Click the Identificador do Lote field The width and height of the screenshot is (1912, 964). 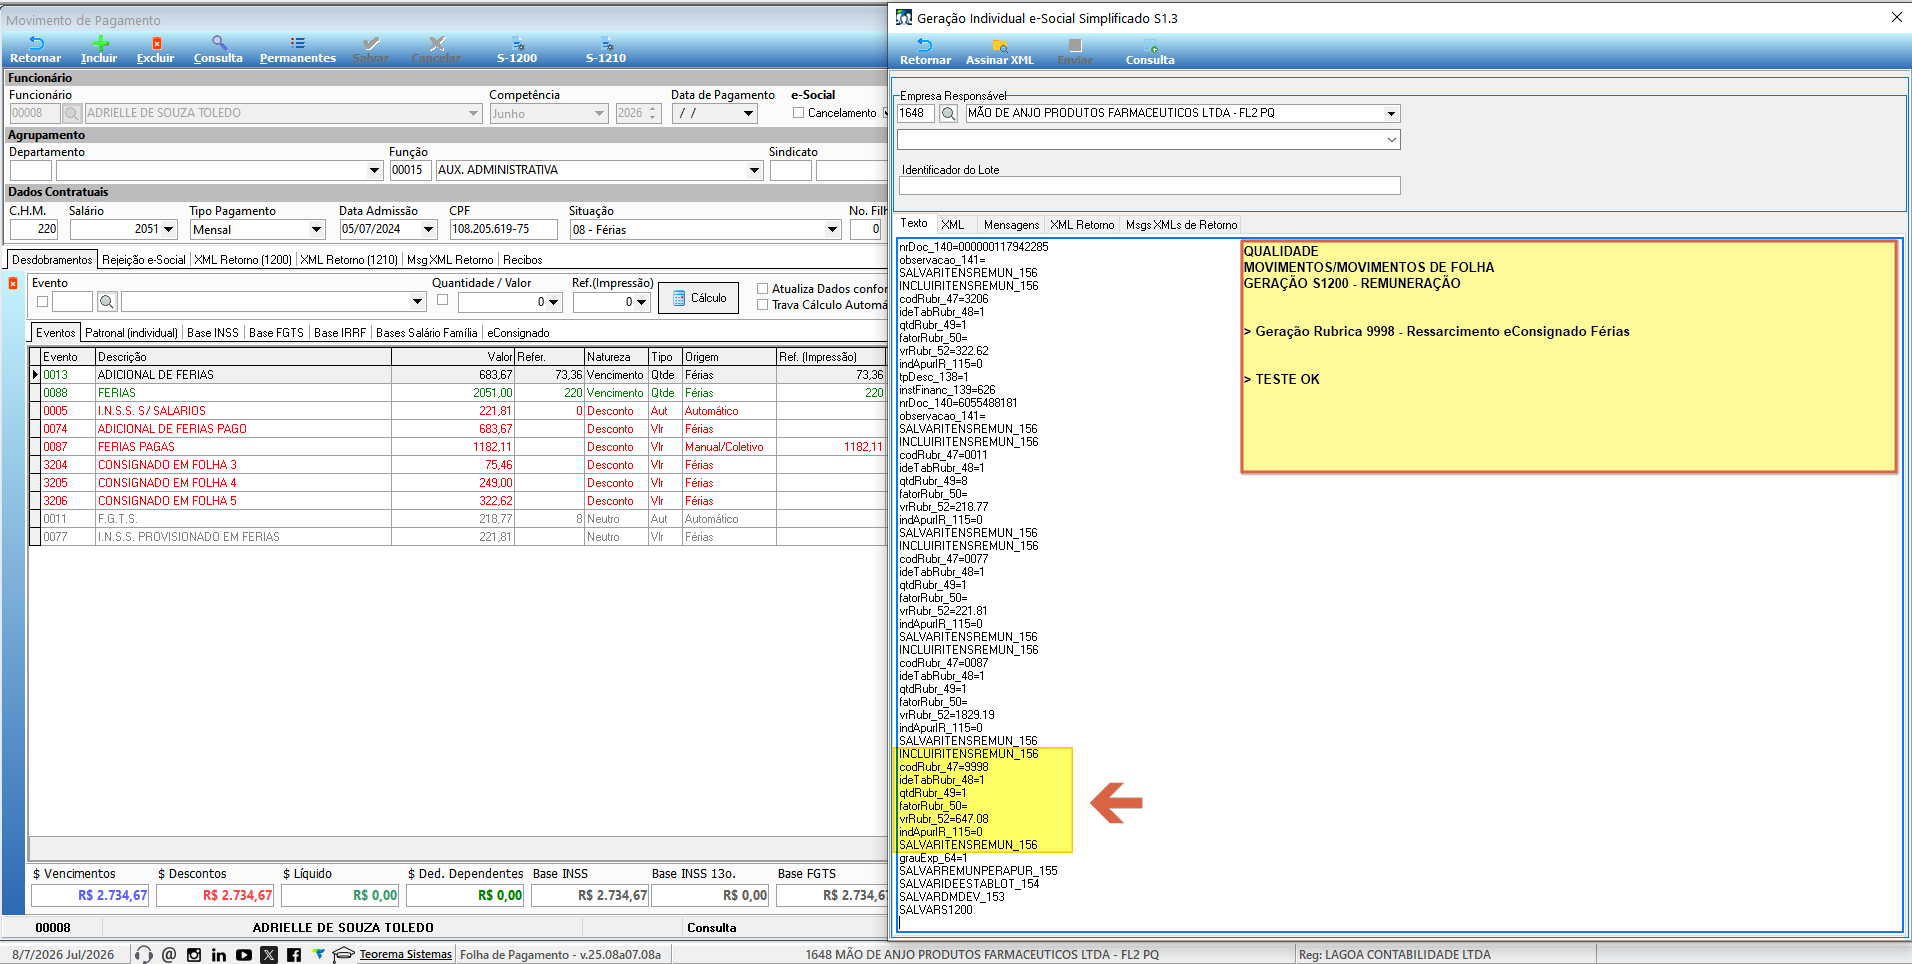click(x=1148, y=186)
